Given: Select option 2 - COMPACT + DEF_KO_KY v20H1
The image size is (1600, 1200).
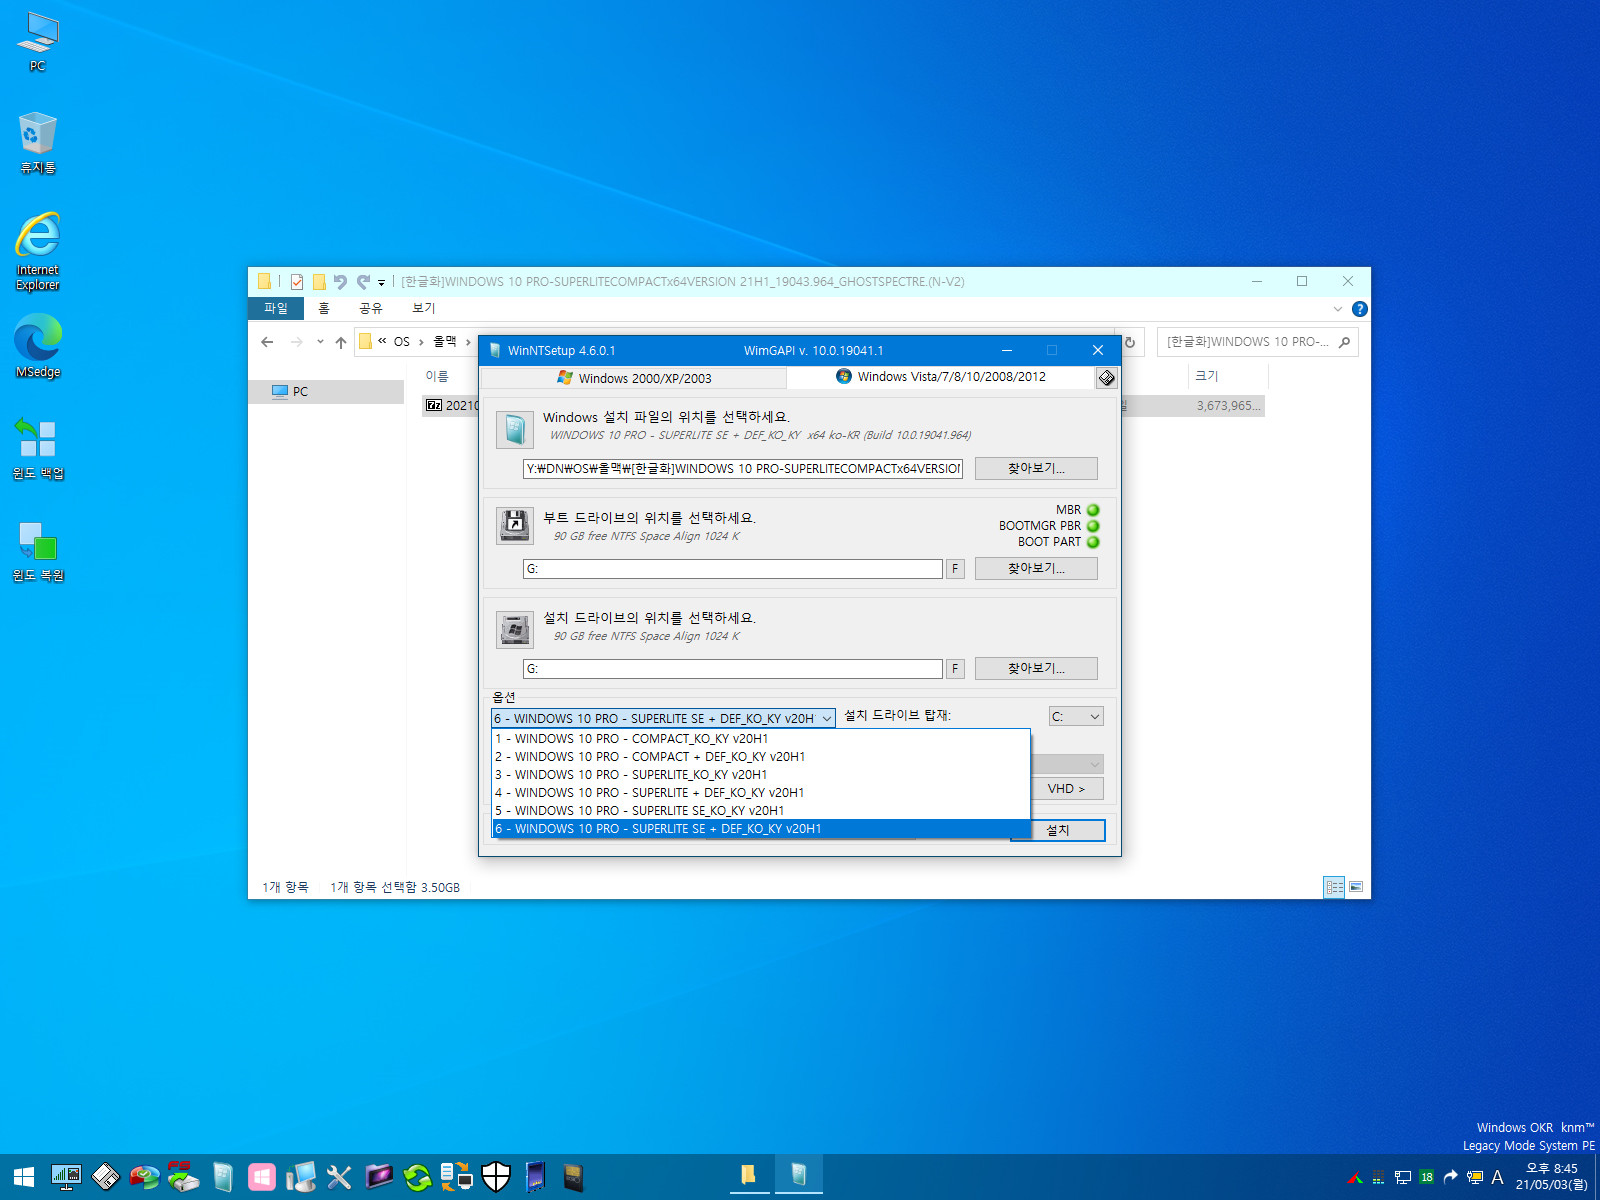Looking at the screenshot, I should point(761,757).
